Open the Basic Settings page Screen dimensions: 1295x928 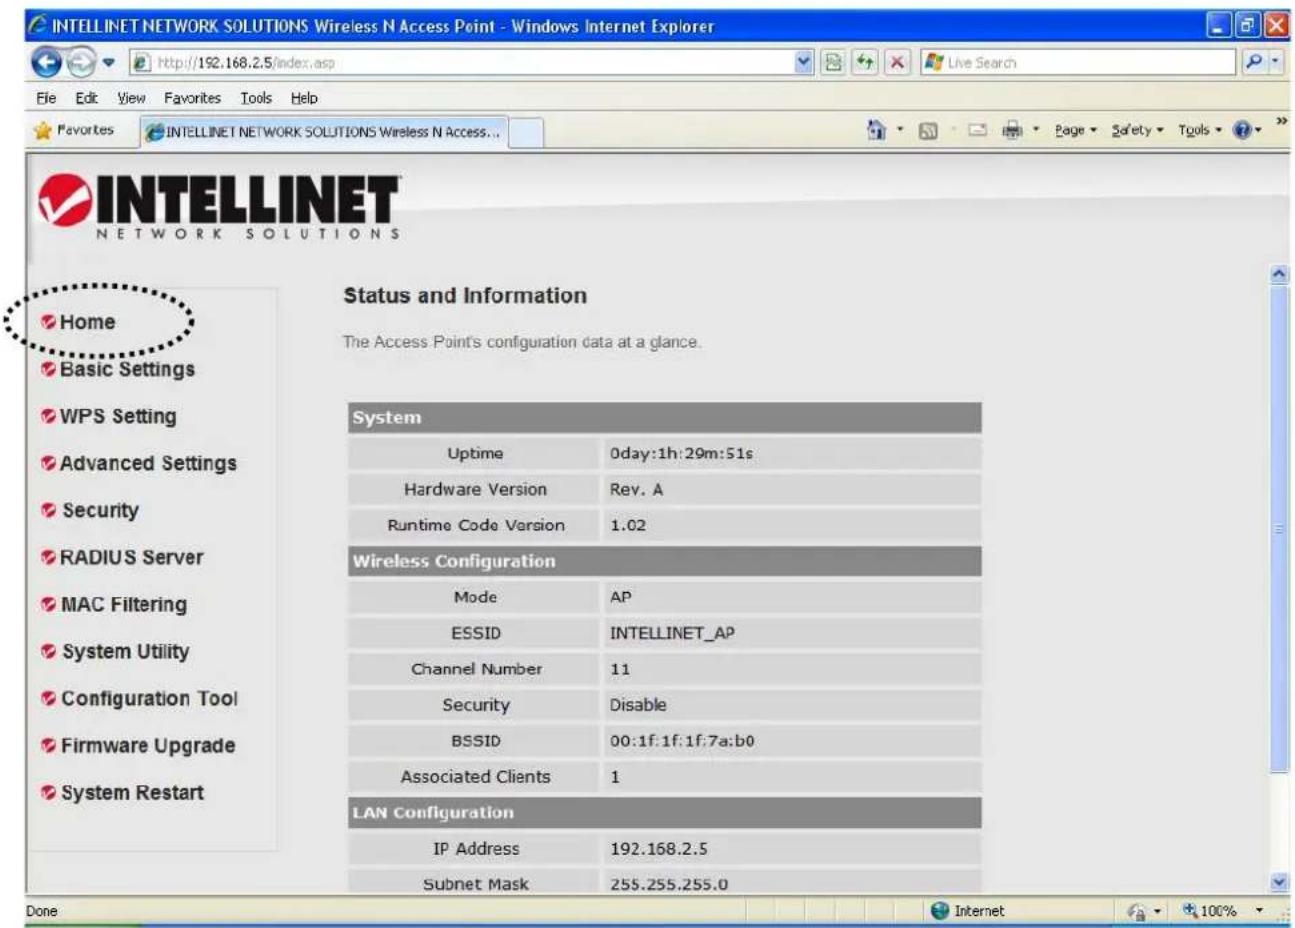(127, 369)
